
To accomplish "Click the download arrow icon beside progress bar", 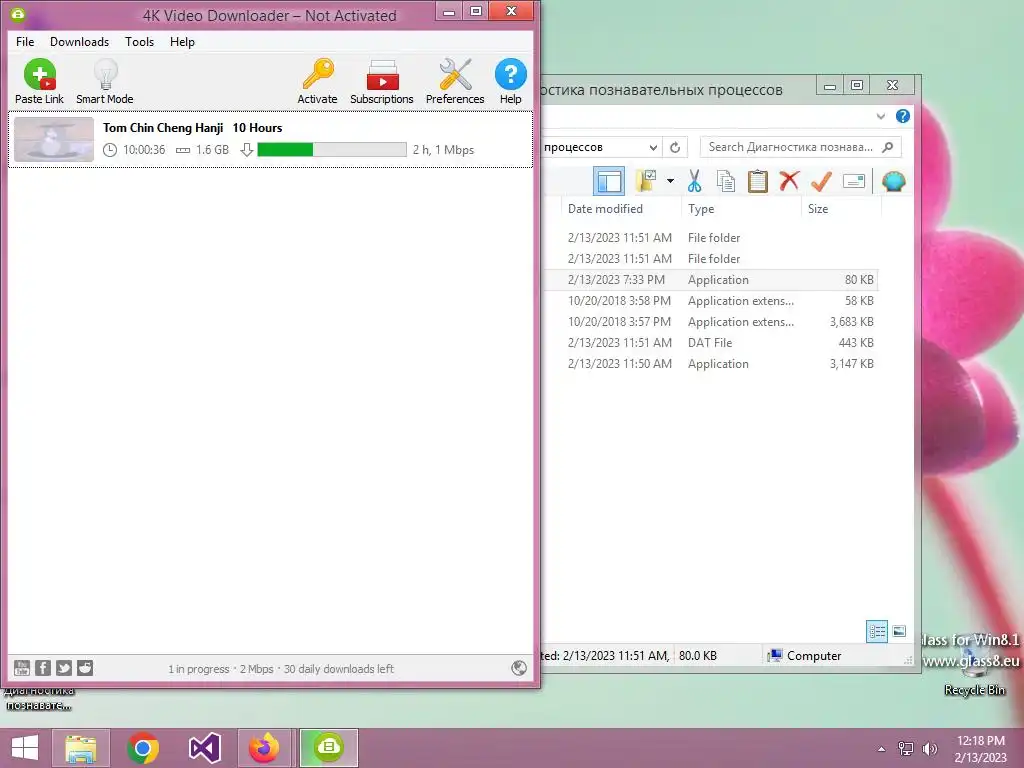I will click(246, 150).
